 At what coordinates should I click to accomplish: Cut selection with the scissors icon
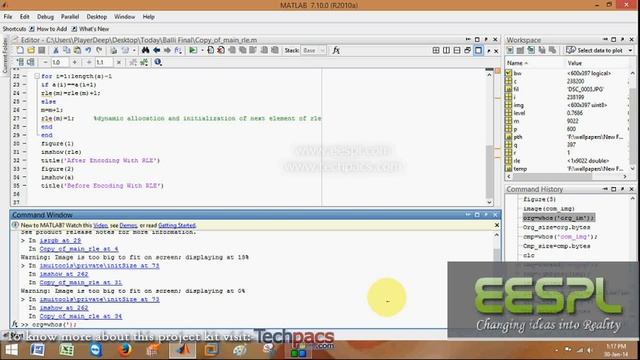(56, 50)
